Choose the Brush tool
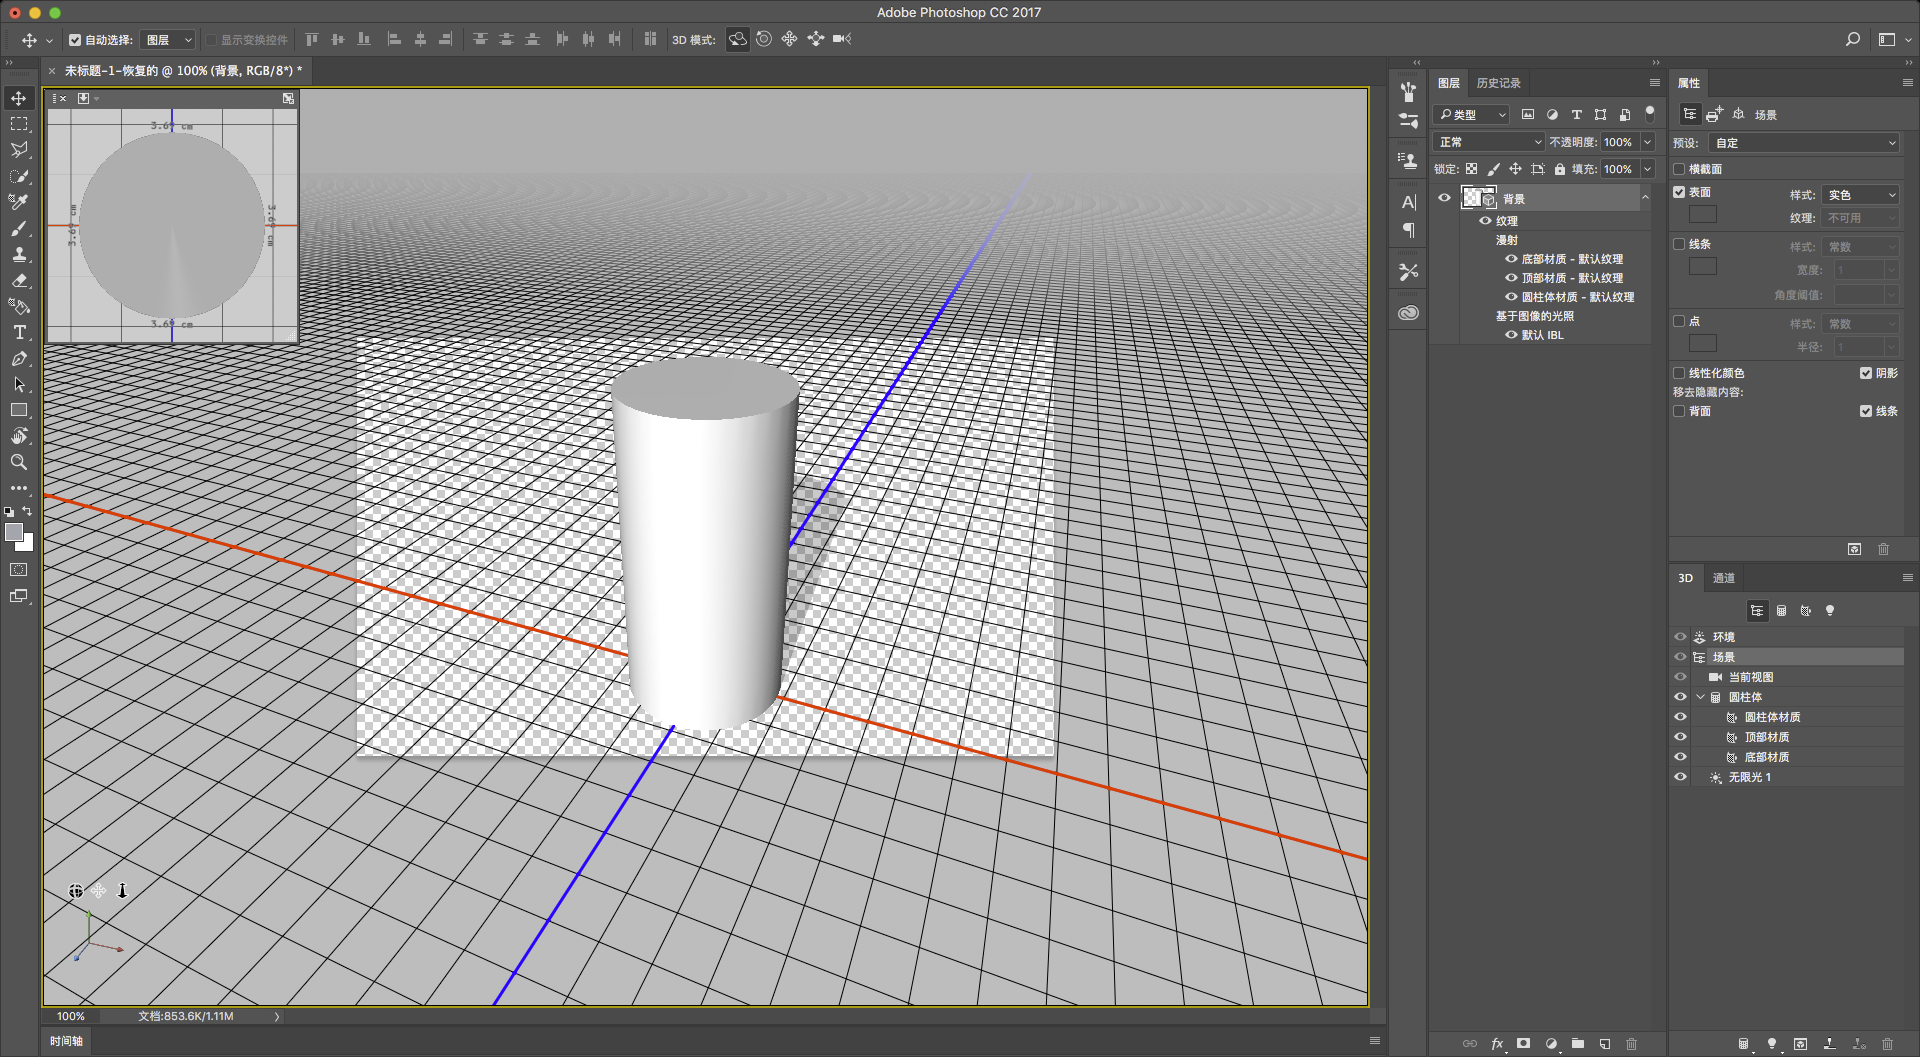Image resolution: width=1920 pixels, height=1057 pixels. tap(19, 228)
